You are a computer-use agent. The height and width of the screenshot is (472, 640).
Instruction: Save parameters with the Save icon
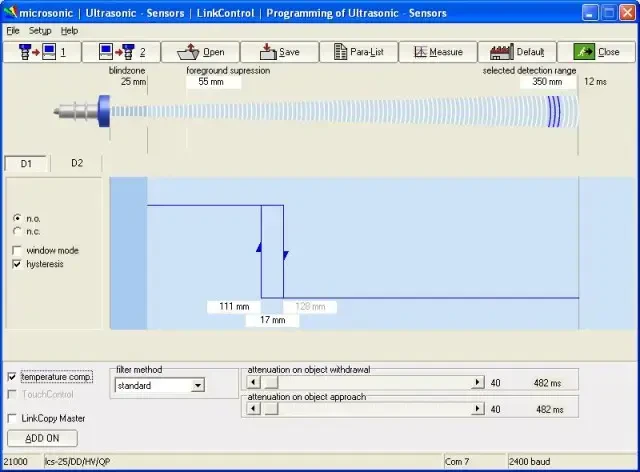click(x=278, y=52)
